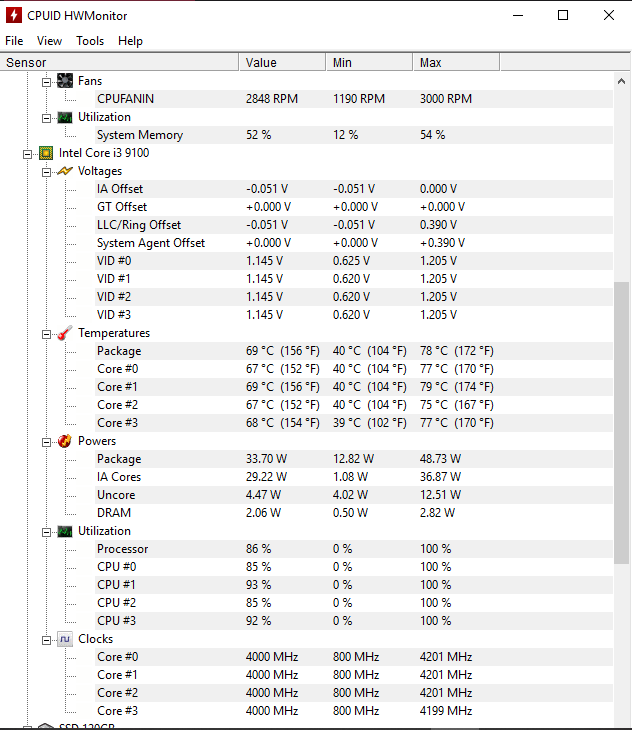Click the Sensor column header
This screenshot has height=730, width=632.
[119, 62]
